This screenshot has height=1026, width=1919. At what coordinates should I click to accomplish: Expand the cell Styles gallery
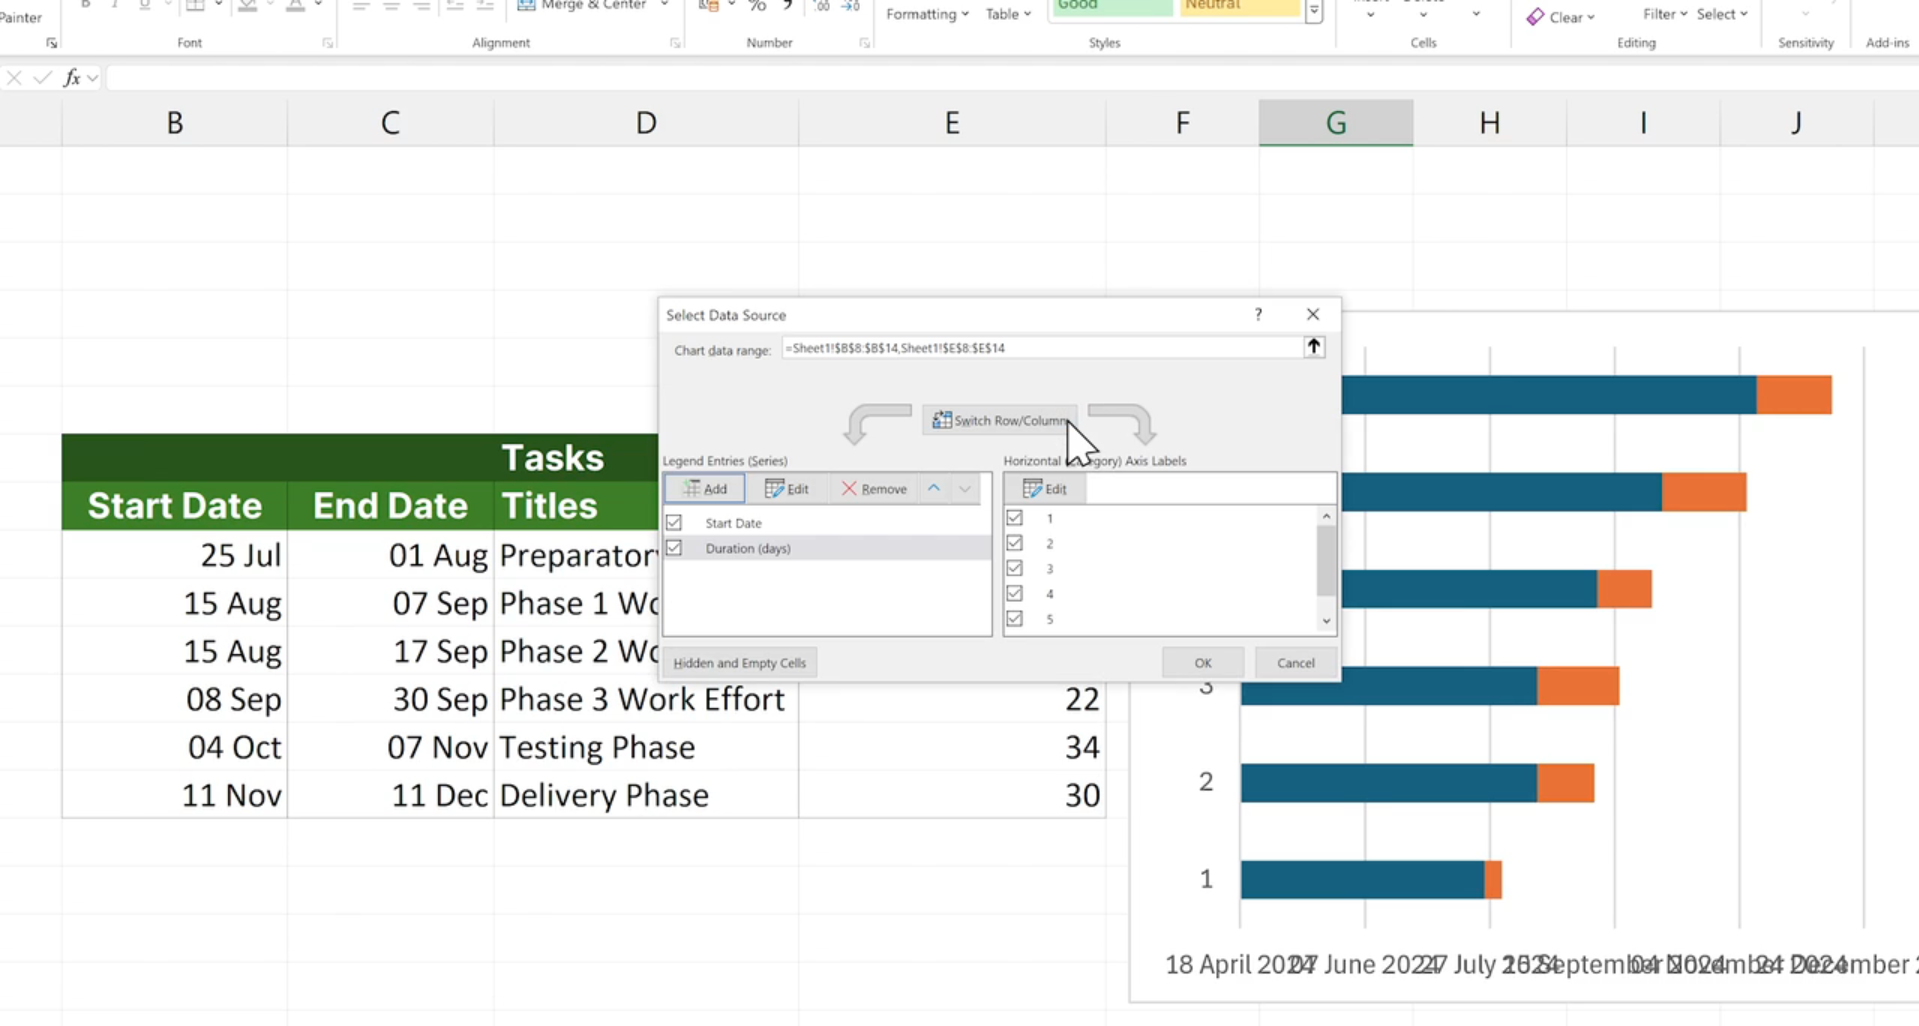[x=1314, y=12]
